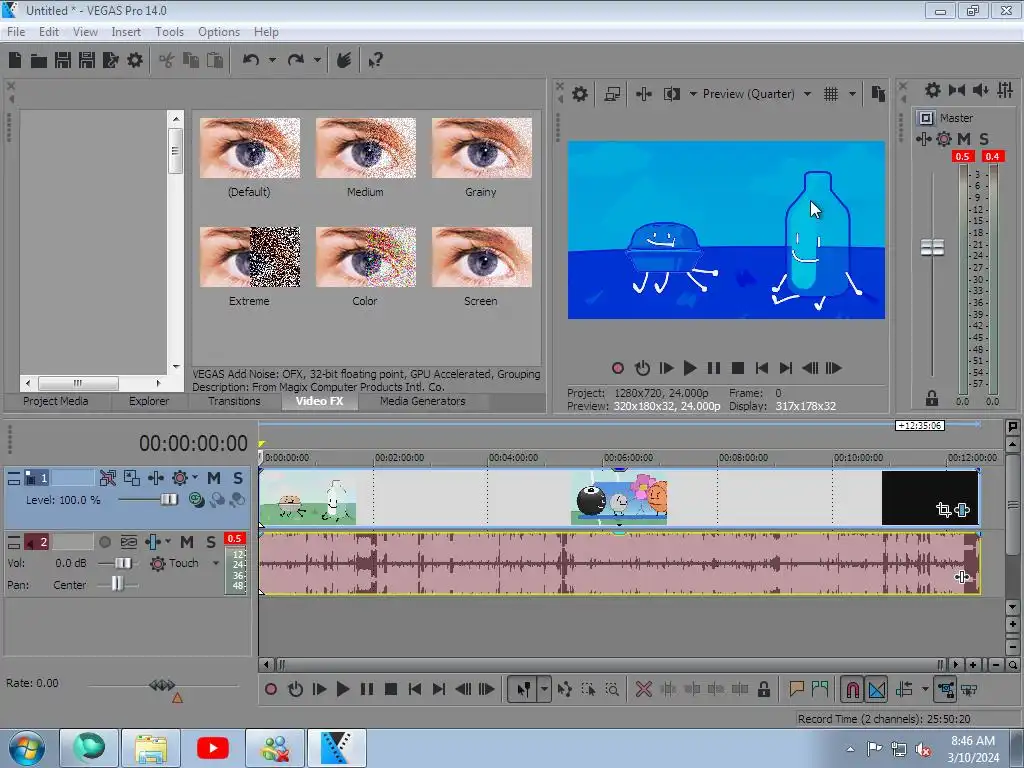
Task: Start recording from timeline transport bar
Action: 270,689
